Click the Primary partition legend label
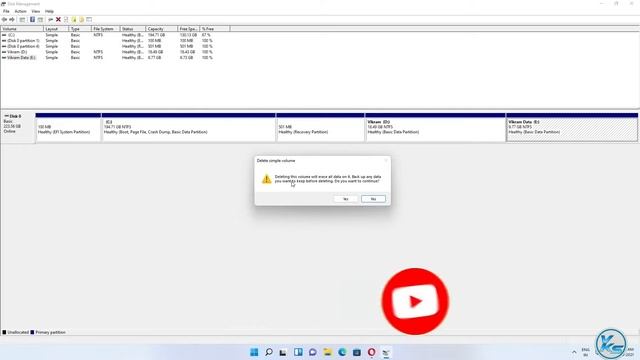Screen dimensions: 640x360 point(50,332)
